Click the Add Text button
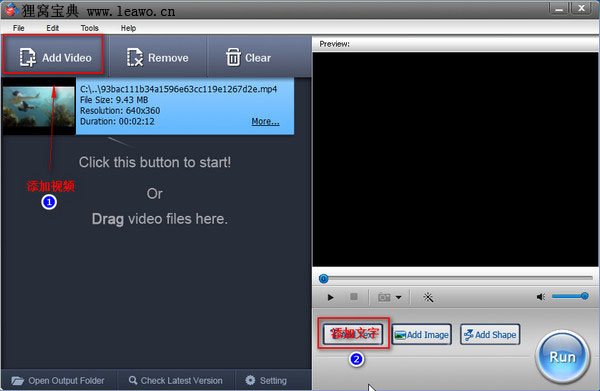Image resolution: width=600 pixels, height=391 pixels. (x=353, y=334)
